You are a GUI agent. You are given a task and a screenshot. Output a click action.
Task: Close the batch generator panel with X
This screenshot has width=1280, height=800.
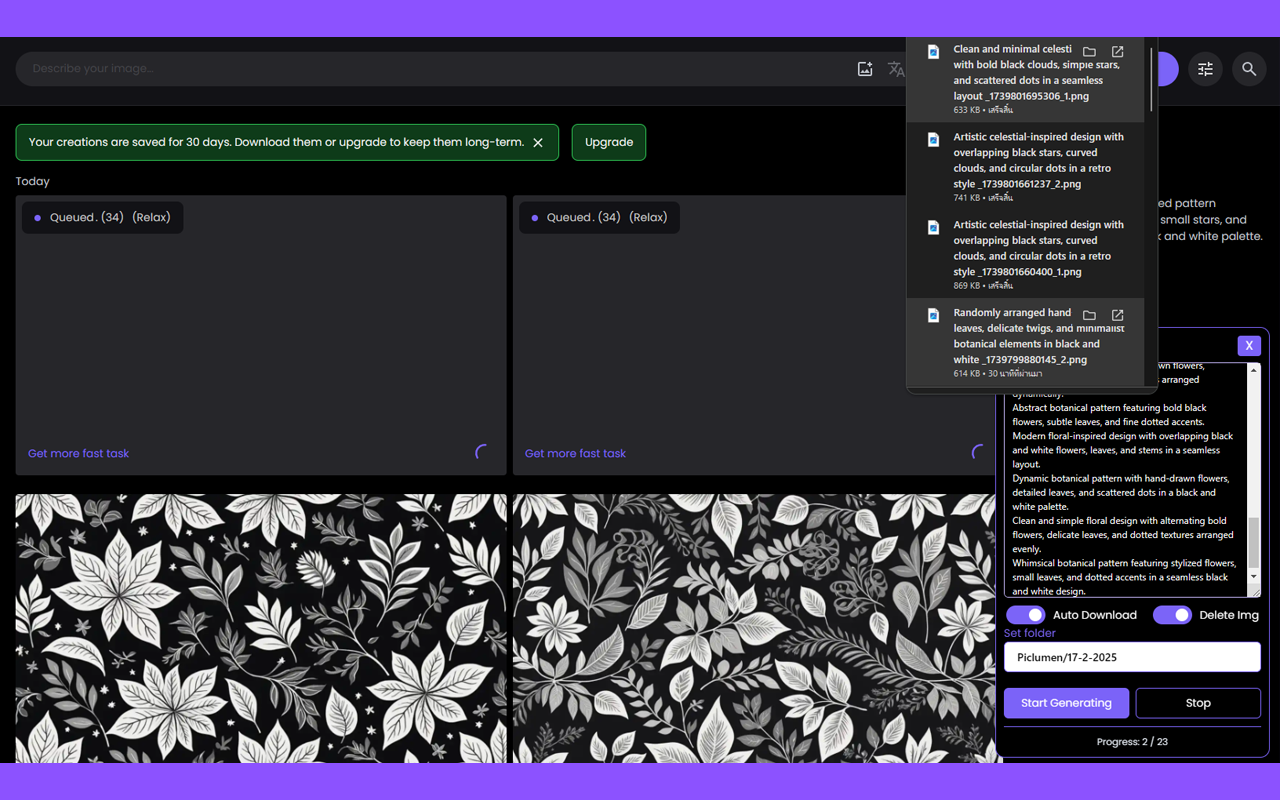[1248, 346]
